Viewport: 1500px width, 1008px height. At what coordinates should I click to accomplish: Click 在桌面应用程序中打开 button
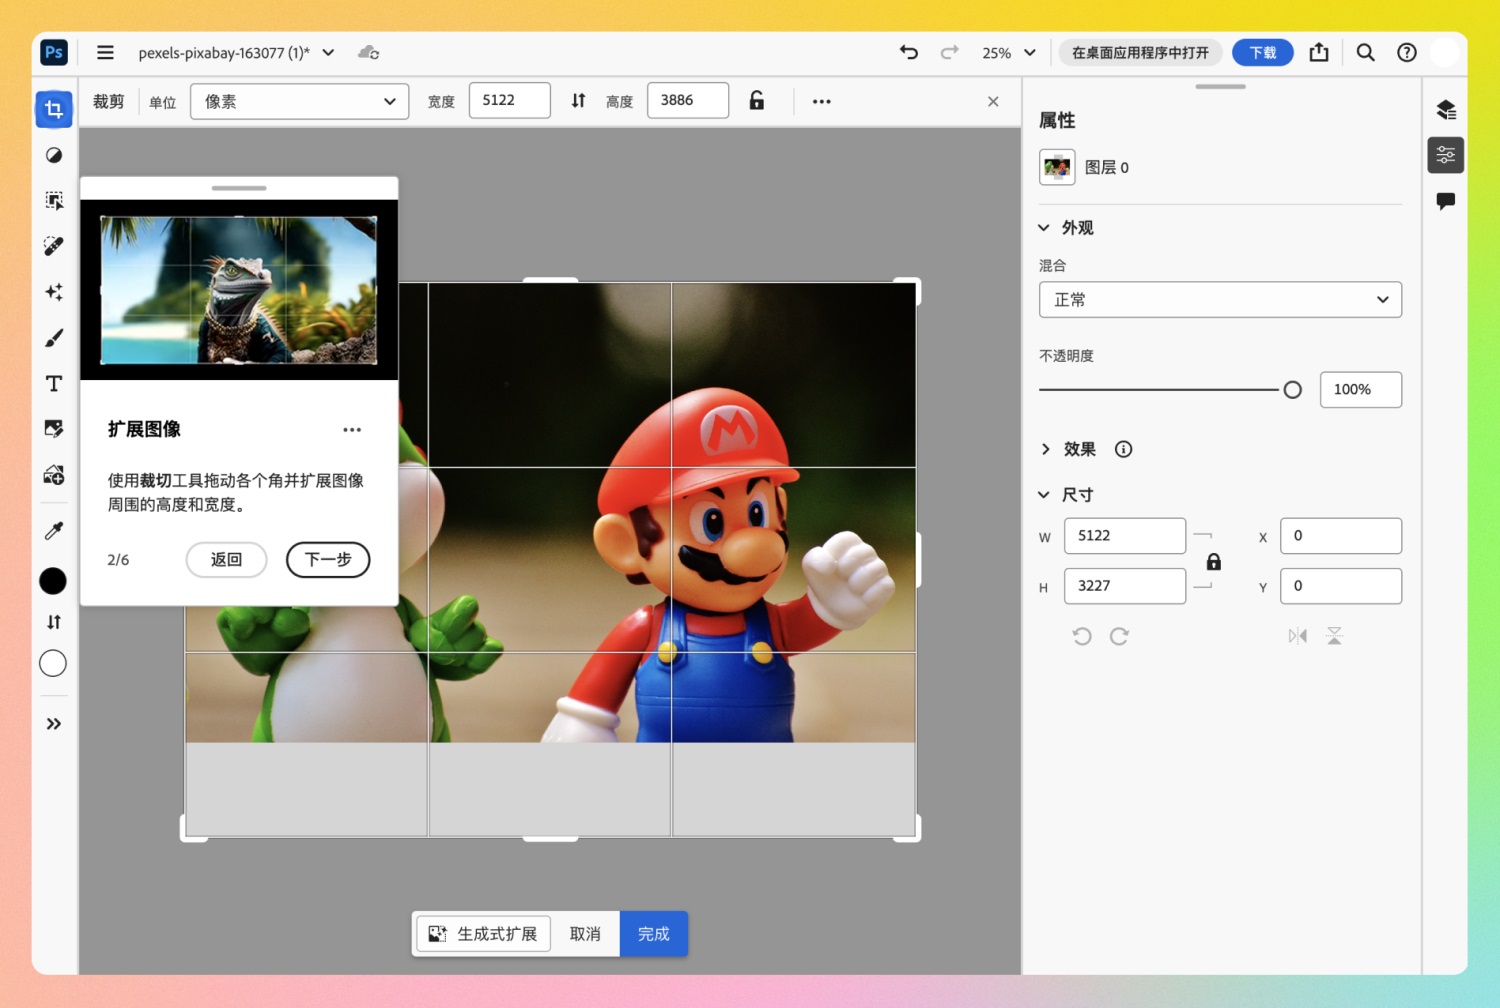[1140, 52]
